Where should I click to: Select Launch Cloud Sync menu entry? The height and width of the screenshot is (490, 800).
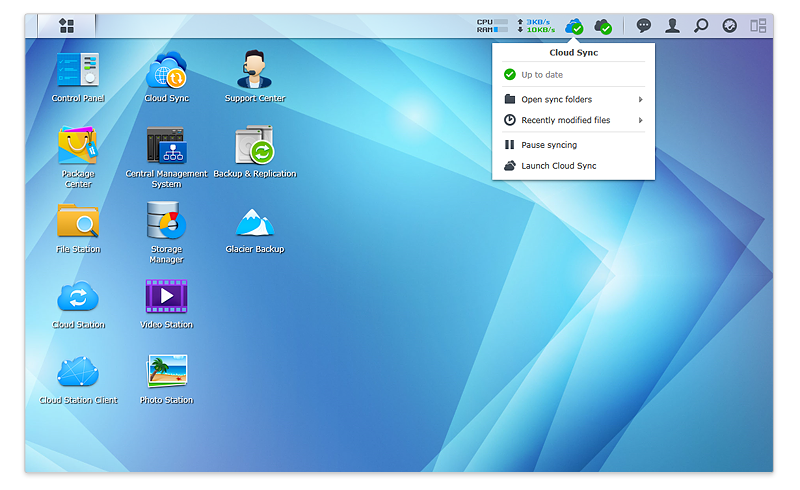[x=558, y=166]
